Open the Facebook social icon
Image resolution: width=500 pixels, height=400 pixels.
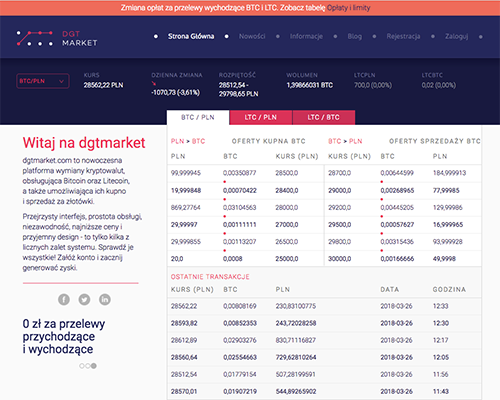(64, 299)
